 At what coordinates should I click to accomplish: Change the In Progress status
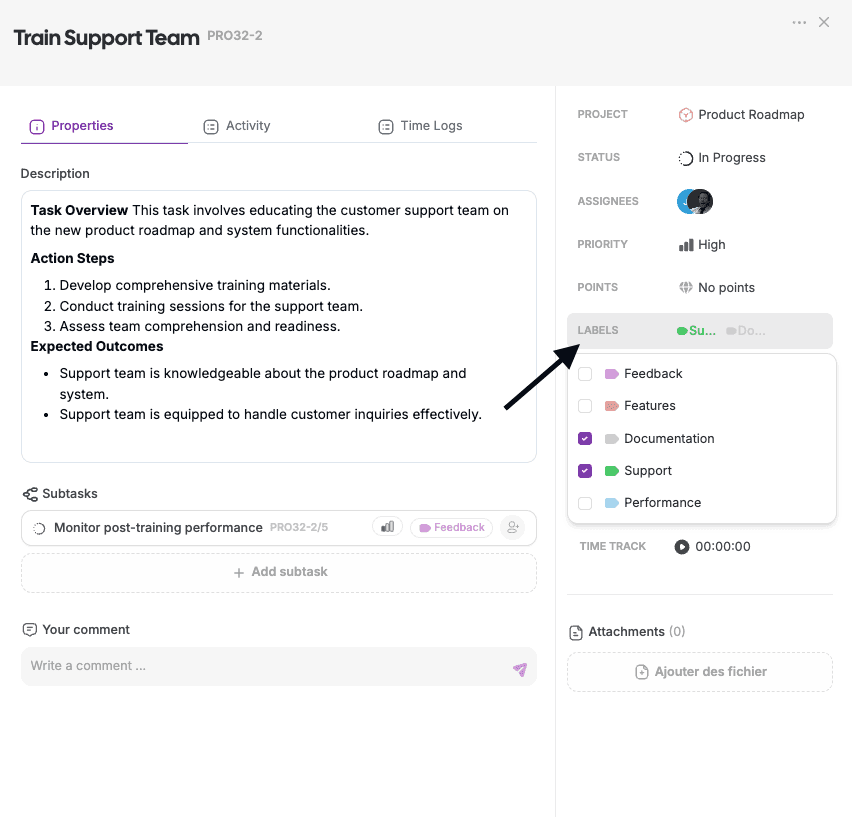click(722, 158)
